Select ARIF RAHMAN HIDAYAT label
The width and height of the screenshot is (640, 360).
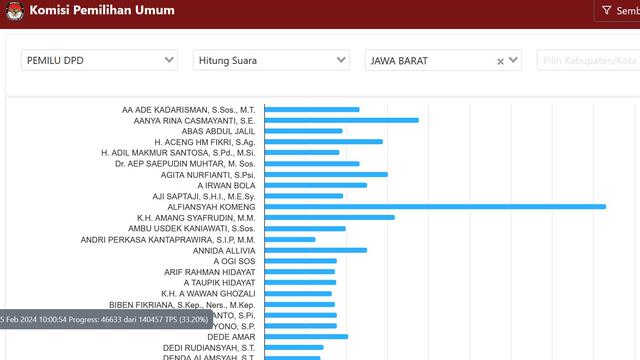coord(209,272)
